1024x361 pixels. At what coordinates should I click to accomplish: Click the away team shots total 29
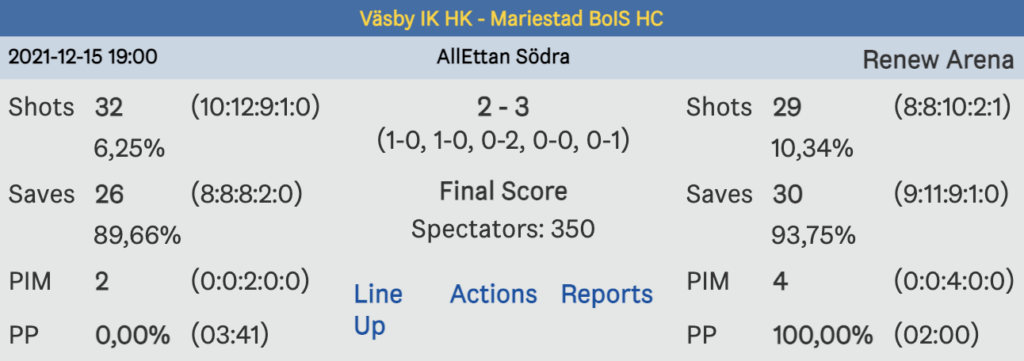coord(787,107)
